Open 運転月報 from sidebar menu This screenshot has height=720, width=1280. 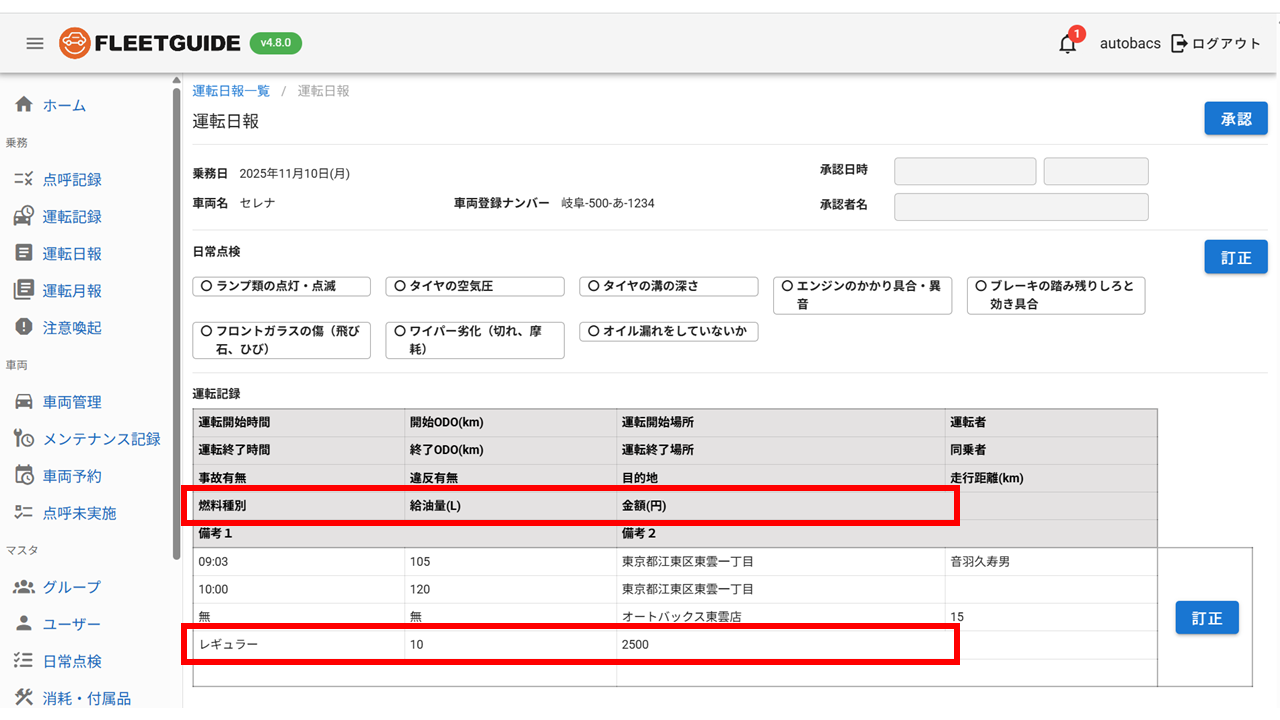click(72, 291)
